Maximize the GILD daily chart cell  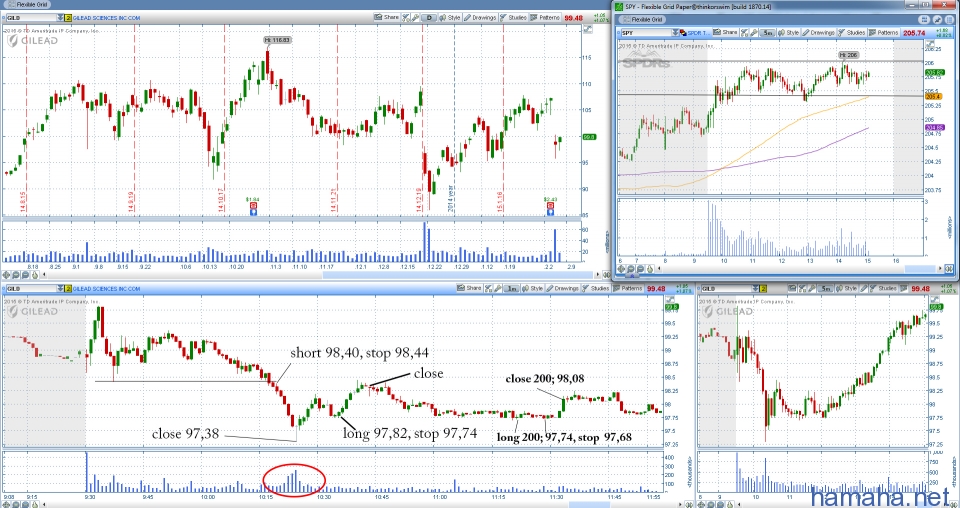[x=588, y=29]
